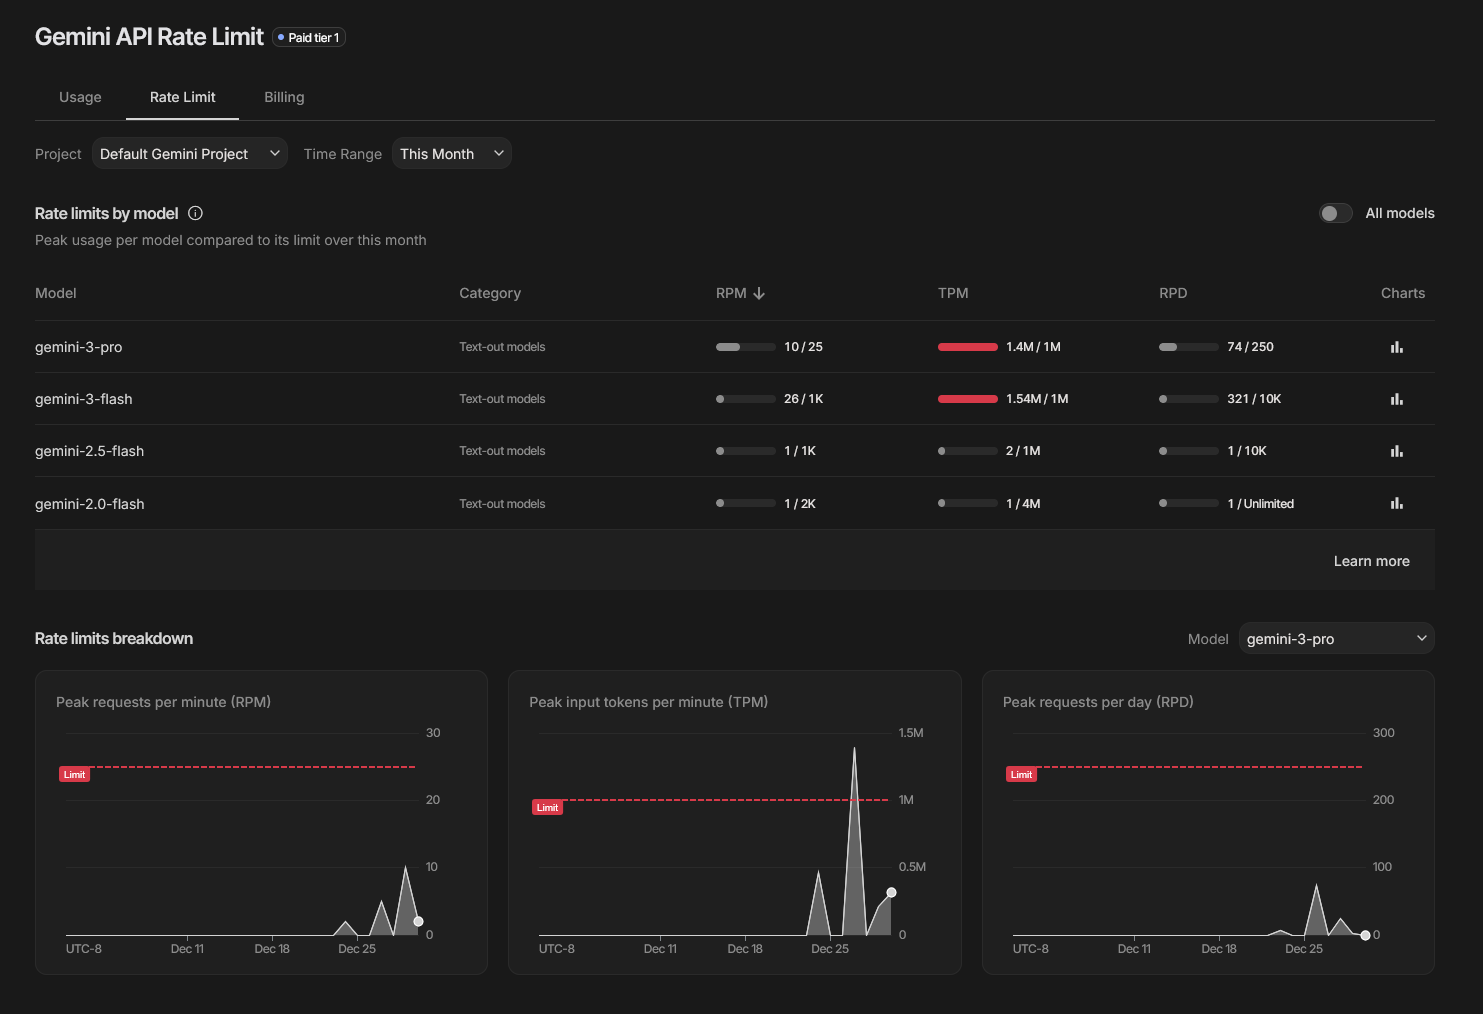Click the RPM sort arrow icon
1483x1014 pixels.
click(x=759, y=293)
